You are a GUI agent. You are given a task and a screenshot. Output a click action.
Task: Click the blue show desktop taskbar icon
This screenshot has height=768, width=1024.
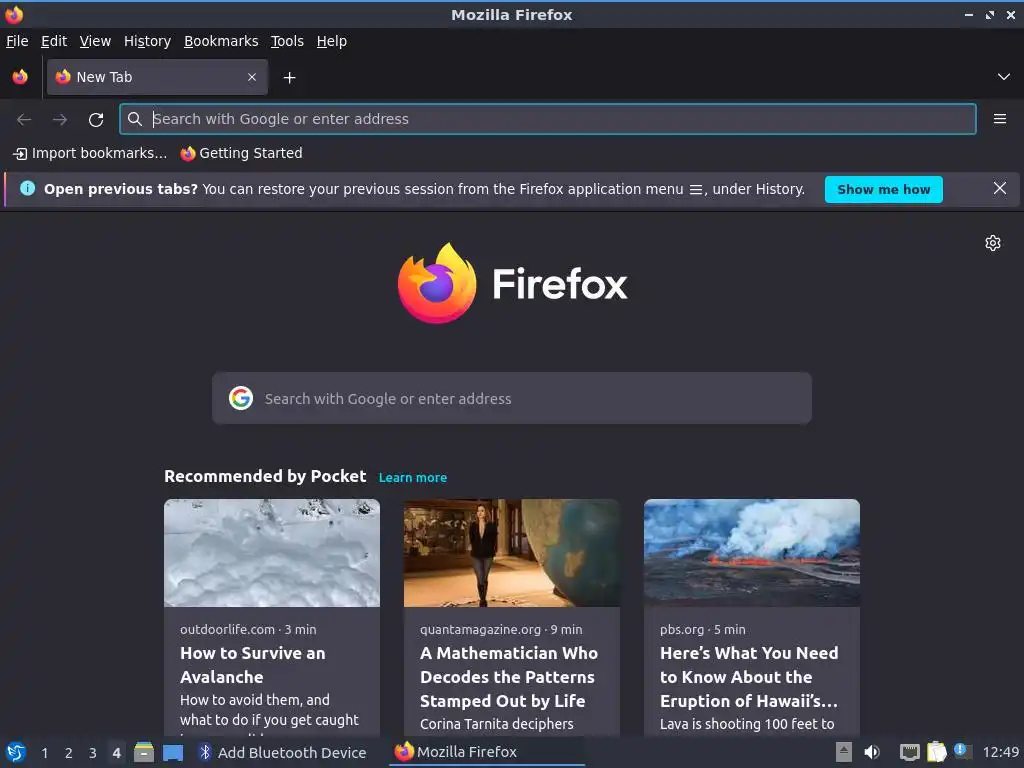[x=173, y=753]
